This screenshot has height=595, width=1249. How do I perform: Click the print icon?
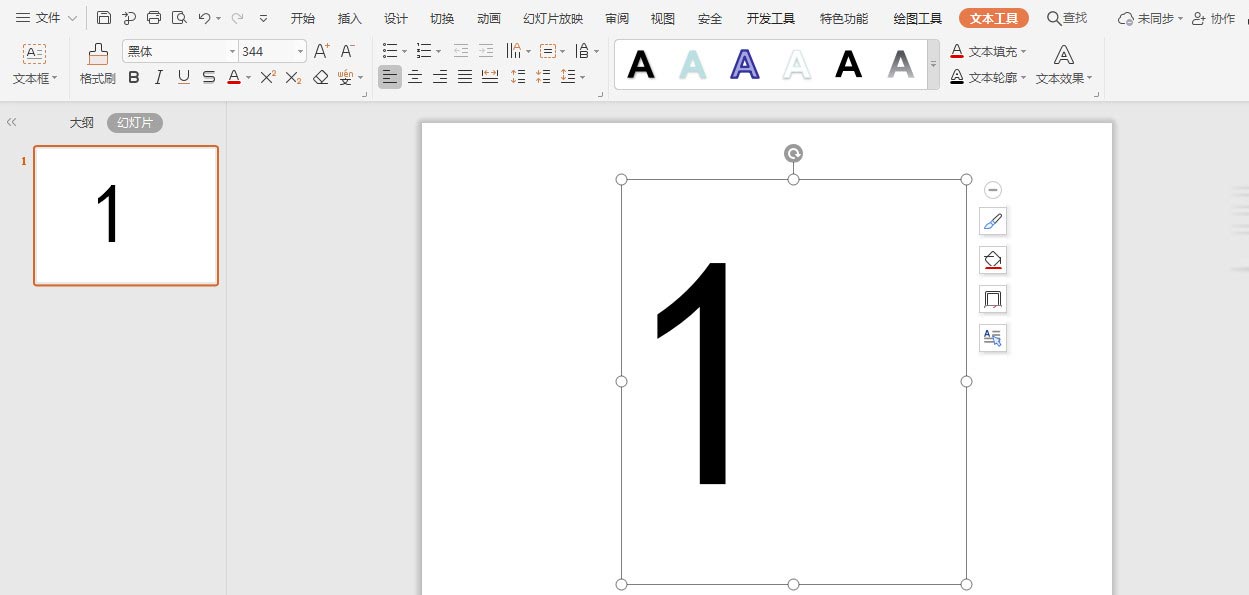(154, 18)
